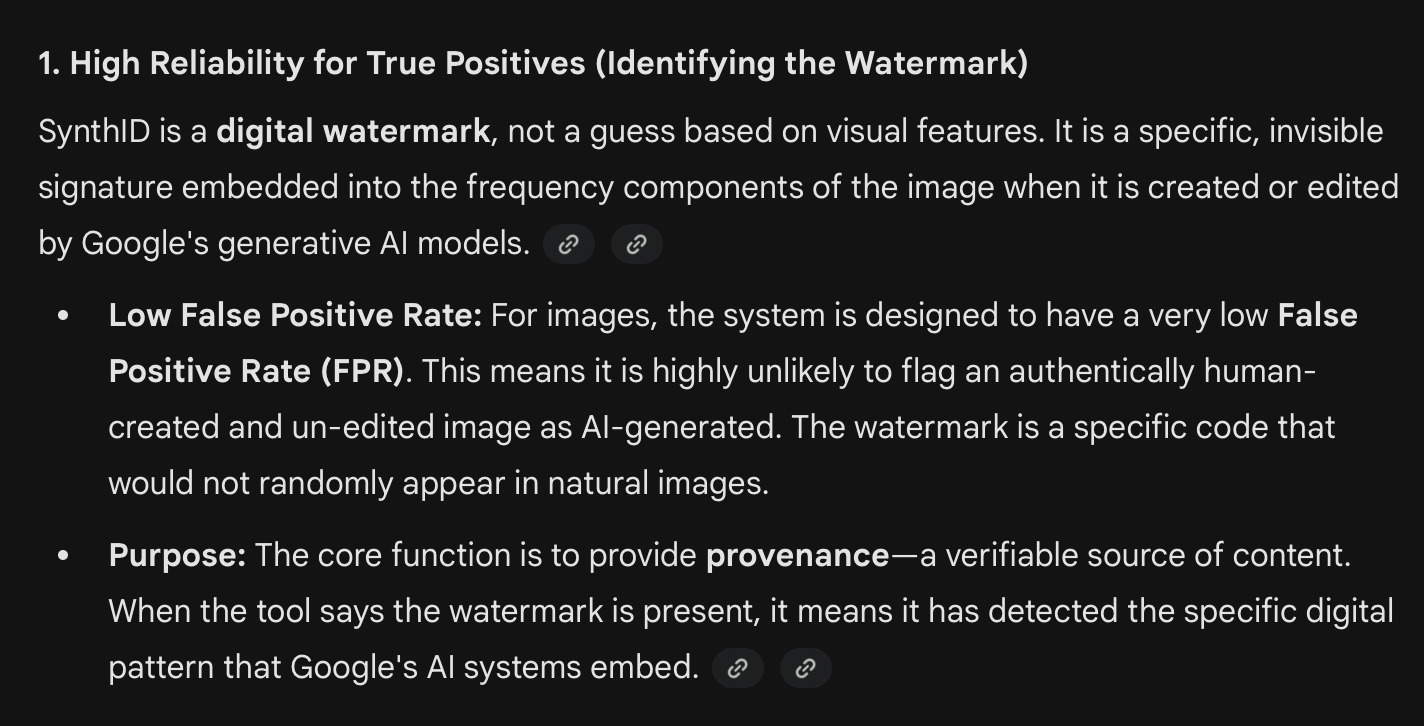
Task: Click the bold 'Purpose:' label
Action: (x=177, y=556)
